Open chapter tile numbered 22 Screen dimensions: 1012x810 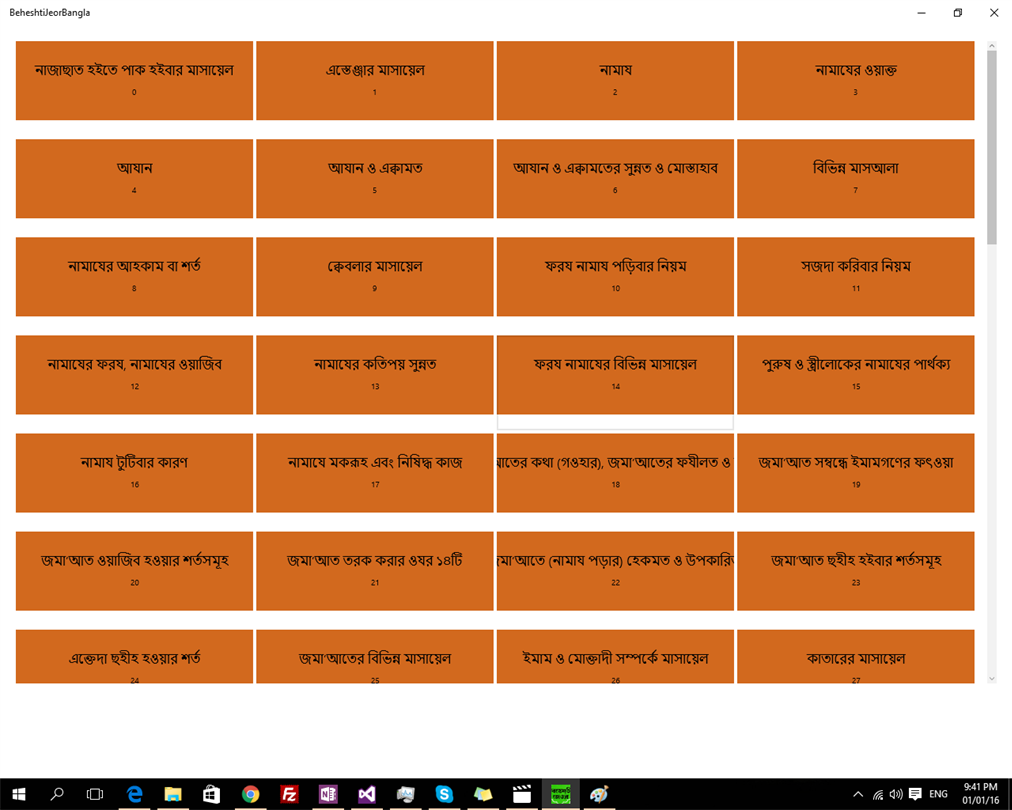[615, 571]
